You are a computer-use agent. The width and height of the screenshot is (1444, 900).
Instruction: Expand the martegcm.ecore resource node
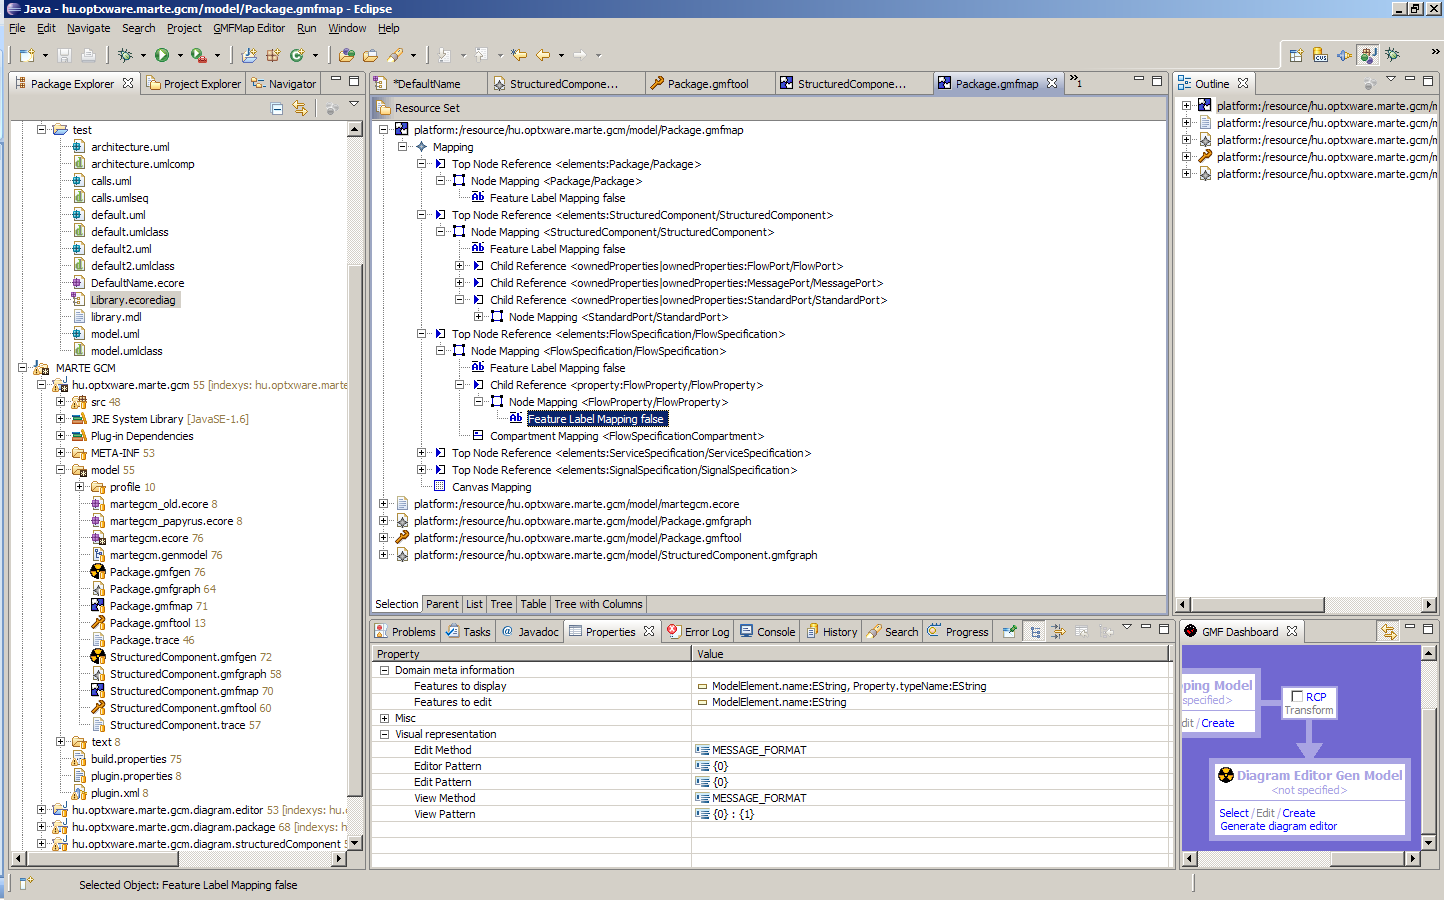coord(384,504)
